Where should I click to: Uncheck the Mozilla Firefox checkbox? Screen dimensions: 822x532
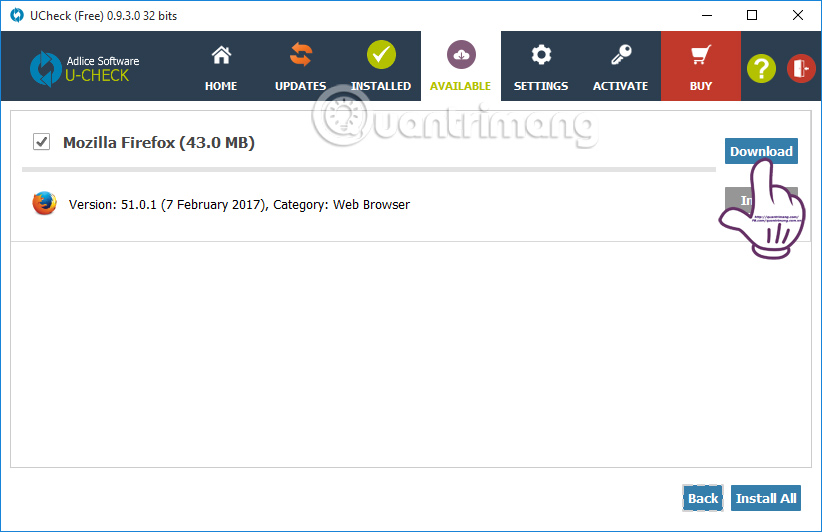coord(42,142)
